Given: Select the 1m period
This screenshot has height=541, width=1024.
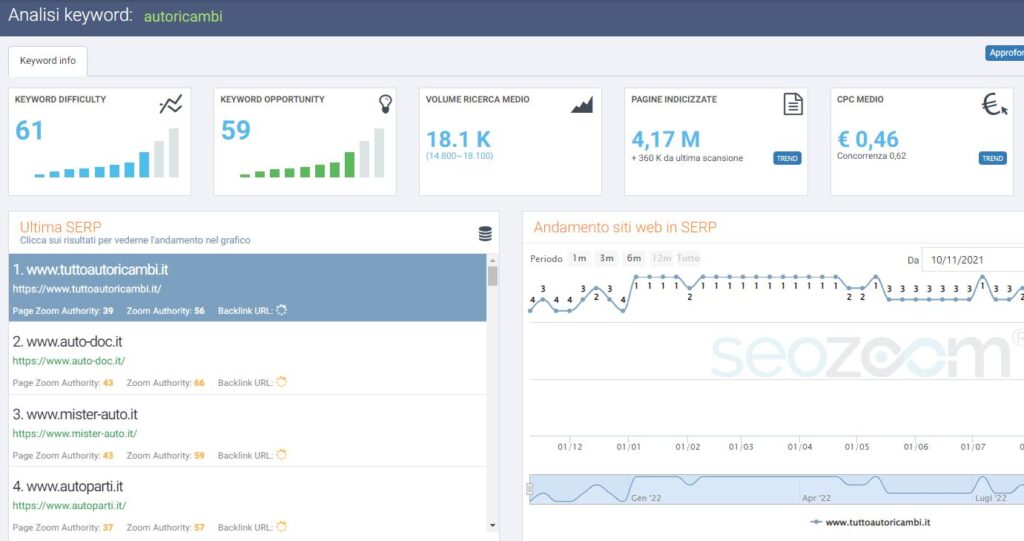Looking at the screenshot, I should click(579, 258).
